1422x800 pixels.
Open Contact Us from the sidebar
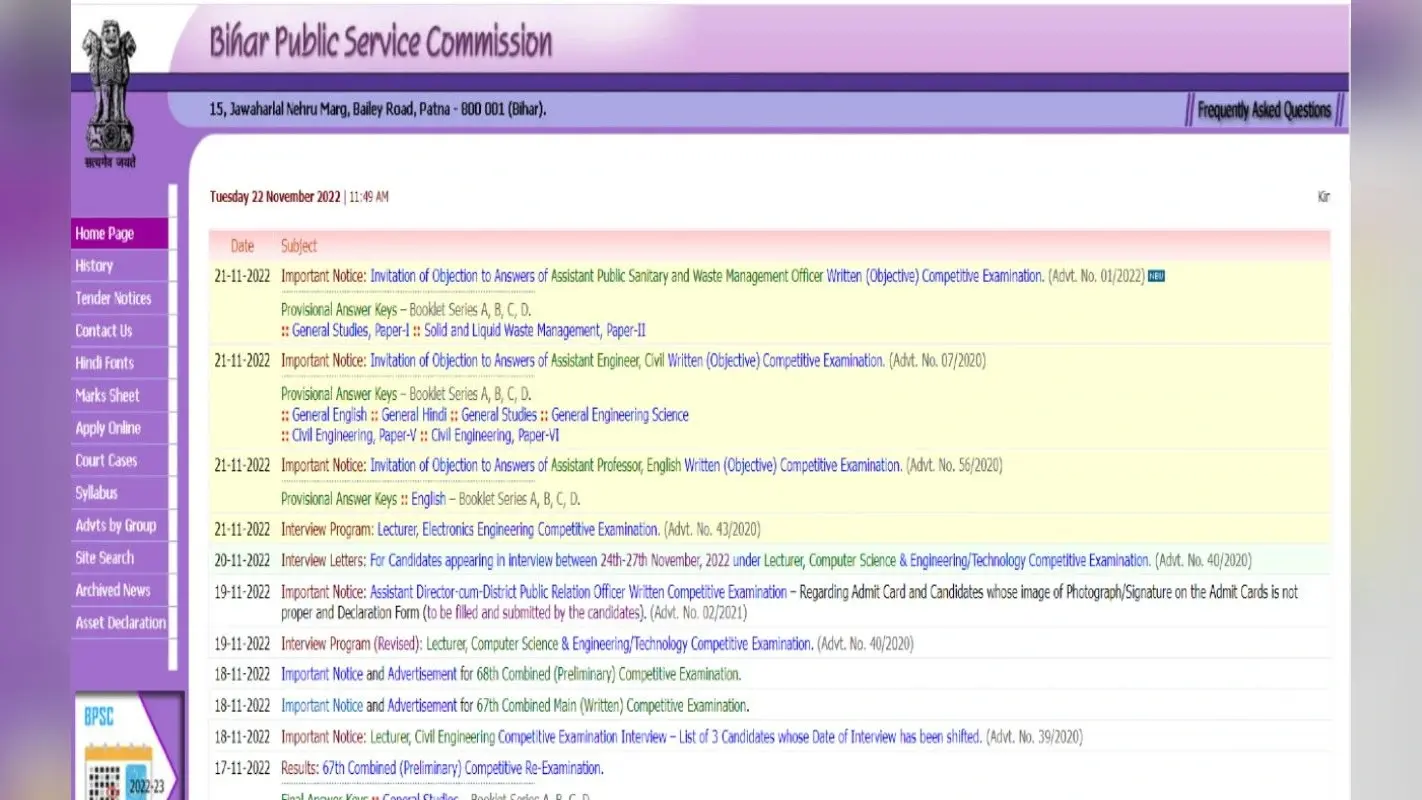(120, 331)
